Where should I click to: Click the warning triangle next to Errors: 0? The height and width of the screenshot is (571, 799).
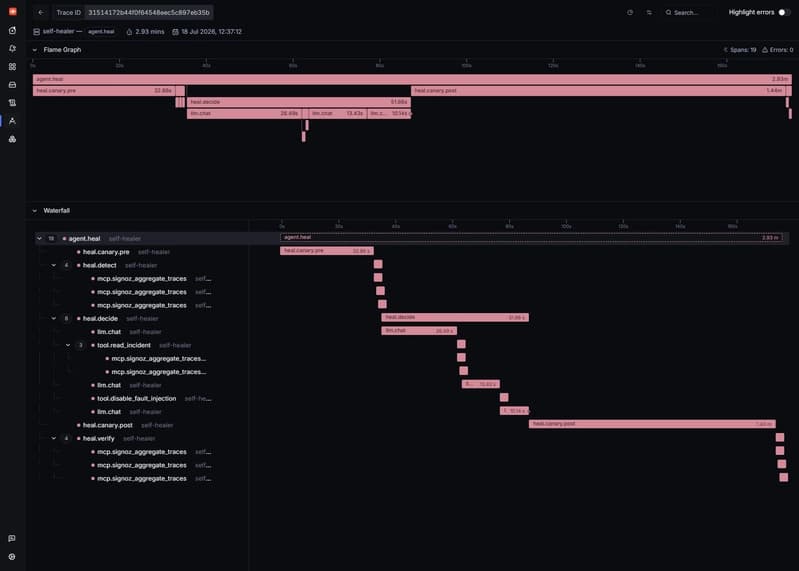[x=765, y=50]
